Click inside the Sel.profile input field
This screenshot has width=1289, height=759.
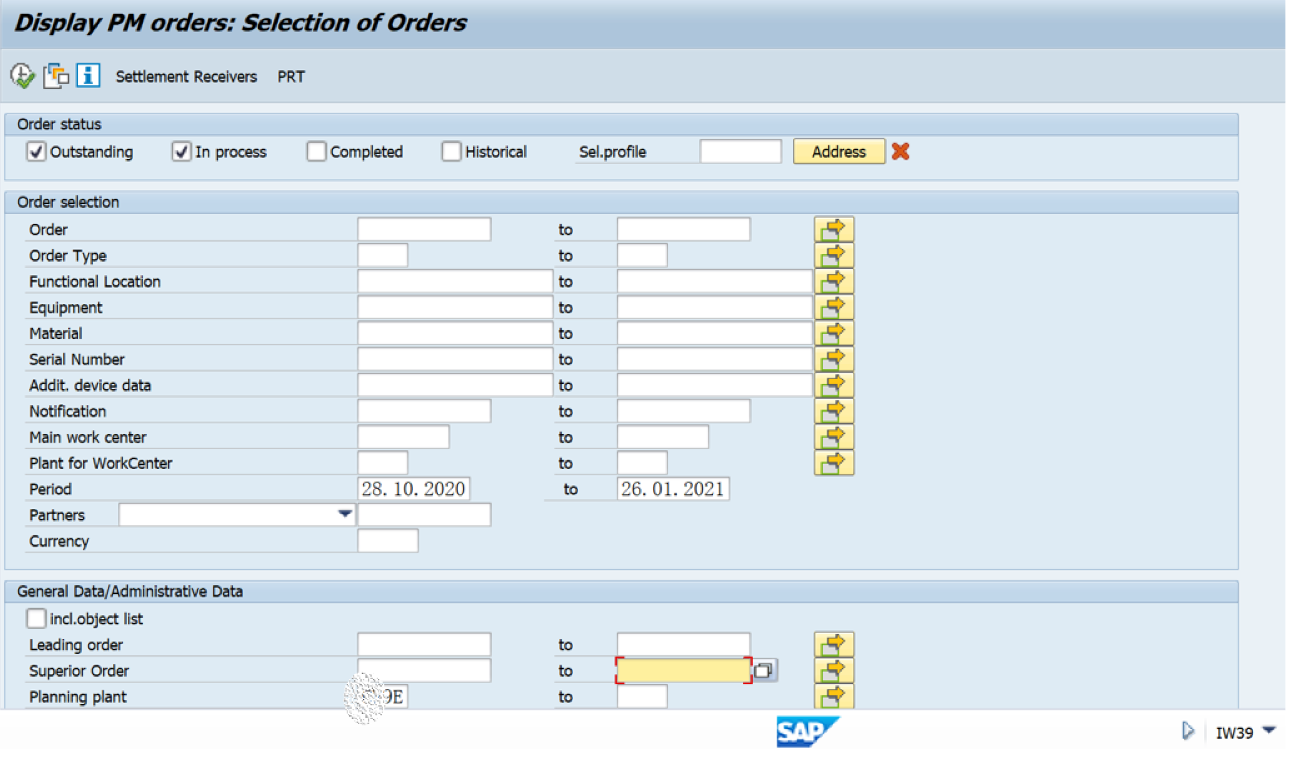pos(740,151)
